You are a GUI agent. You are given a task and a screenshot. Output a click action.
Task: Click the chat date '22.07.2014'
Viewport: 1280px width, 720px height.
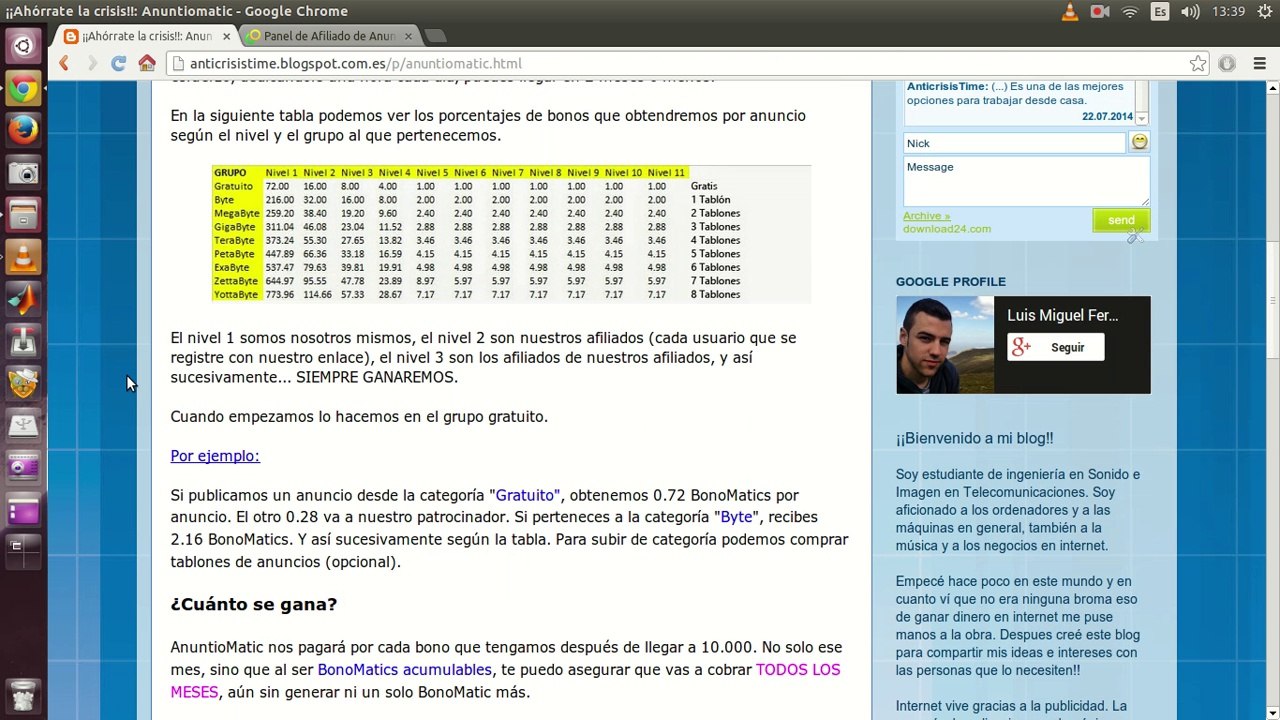coord(1107,117)
